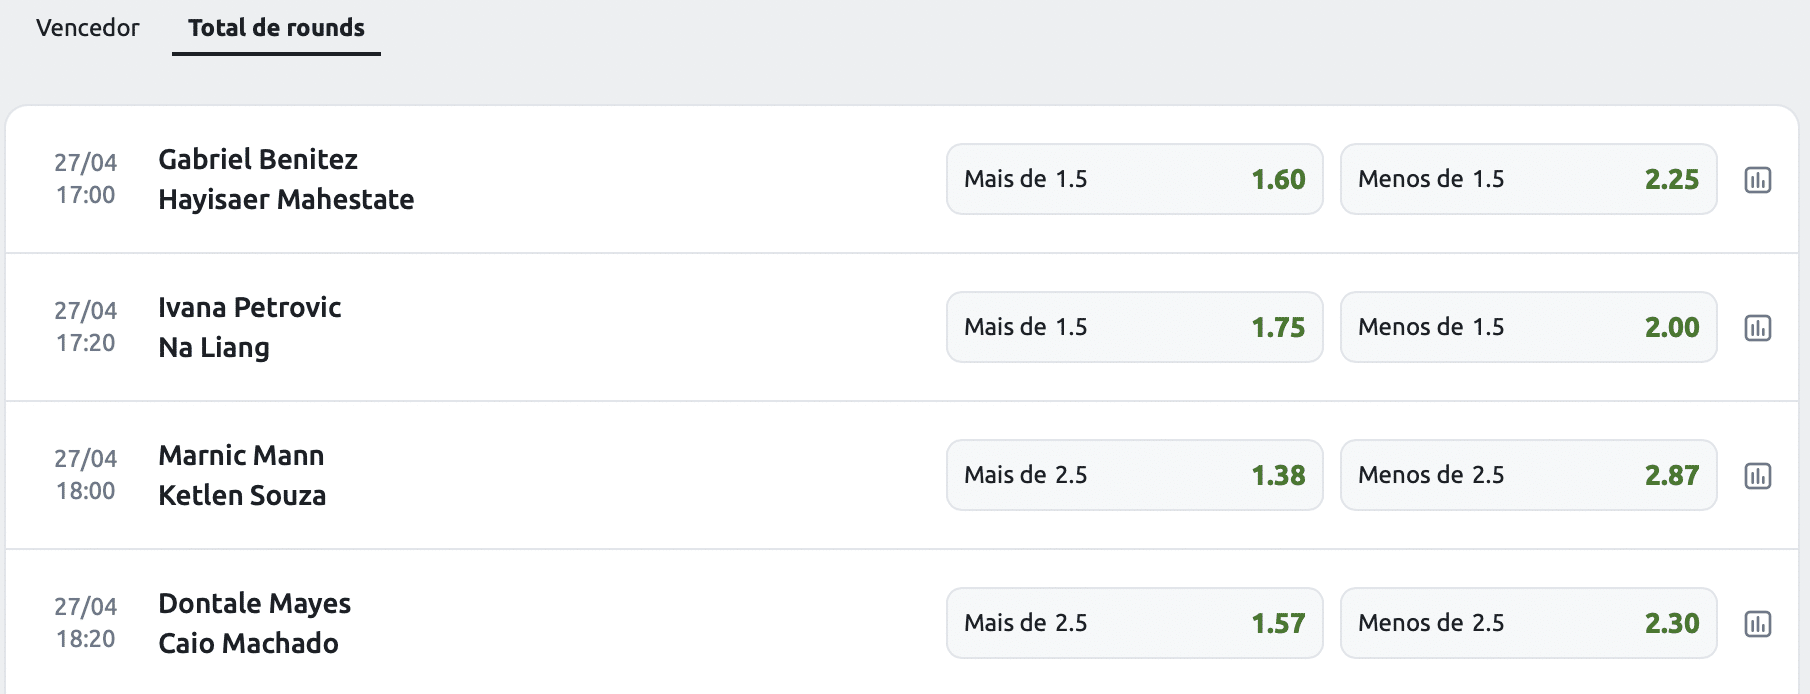This screenshot has height=694, width=1810.
Task: Choose Mais de 2.5 at 1.38
Action: (x=1135, y=475)
